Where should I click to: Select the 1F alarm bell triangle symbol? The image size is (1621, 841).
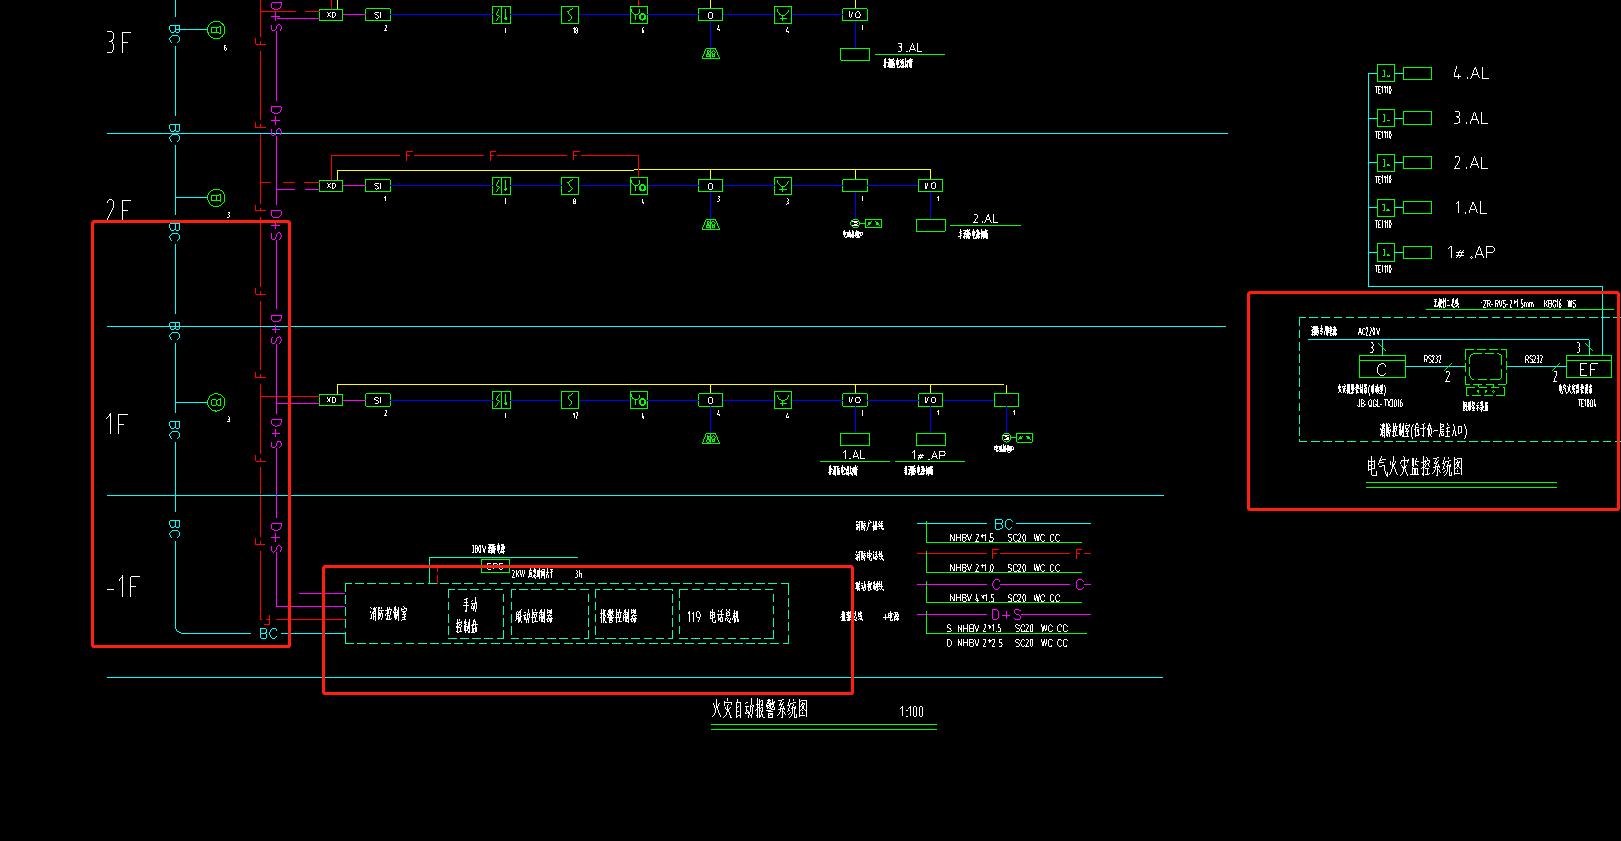click(710, 438)
